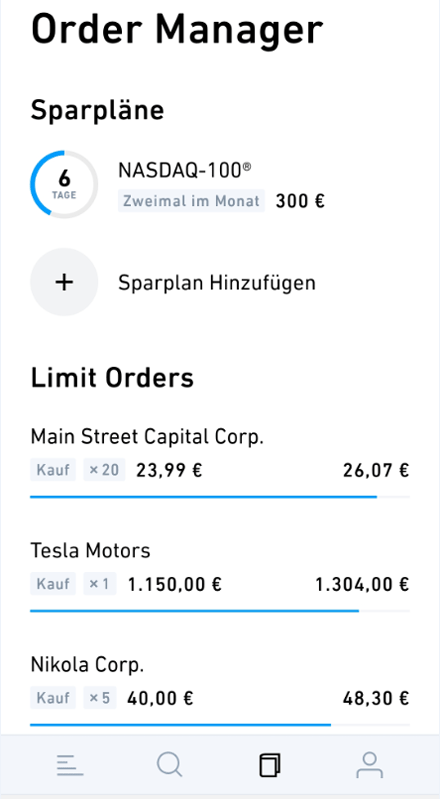Screen dimensions: 440x799
Task: Tap the Kauf tag on Tesla Motors
Action: click(x=53, y=583)
